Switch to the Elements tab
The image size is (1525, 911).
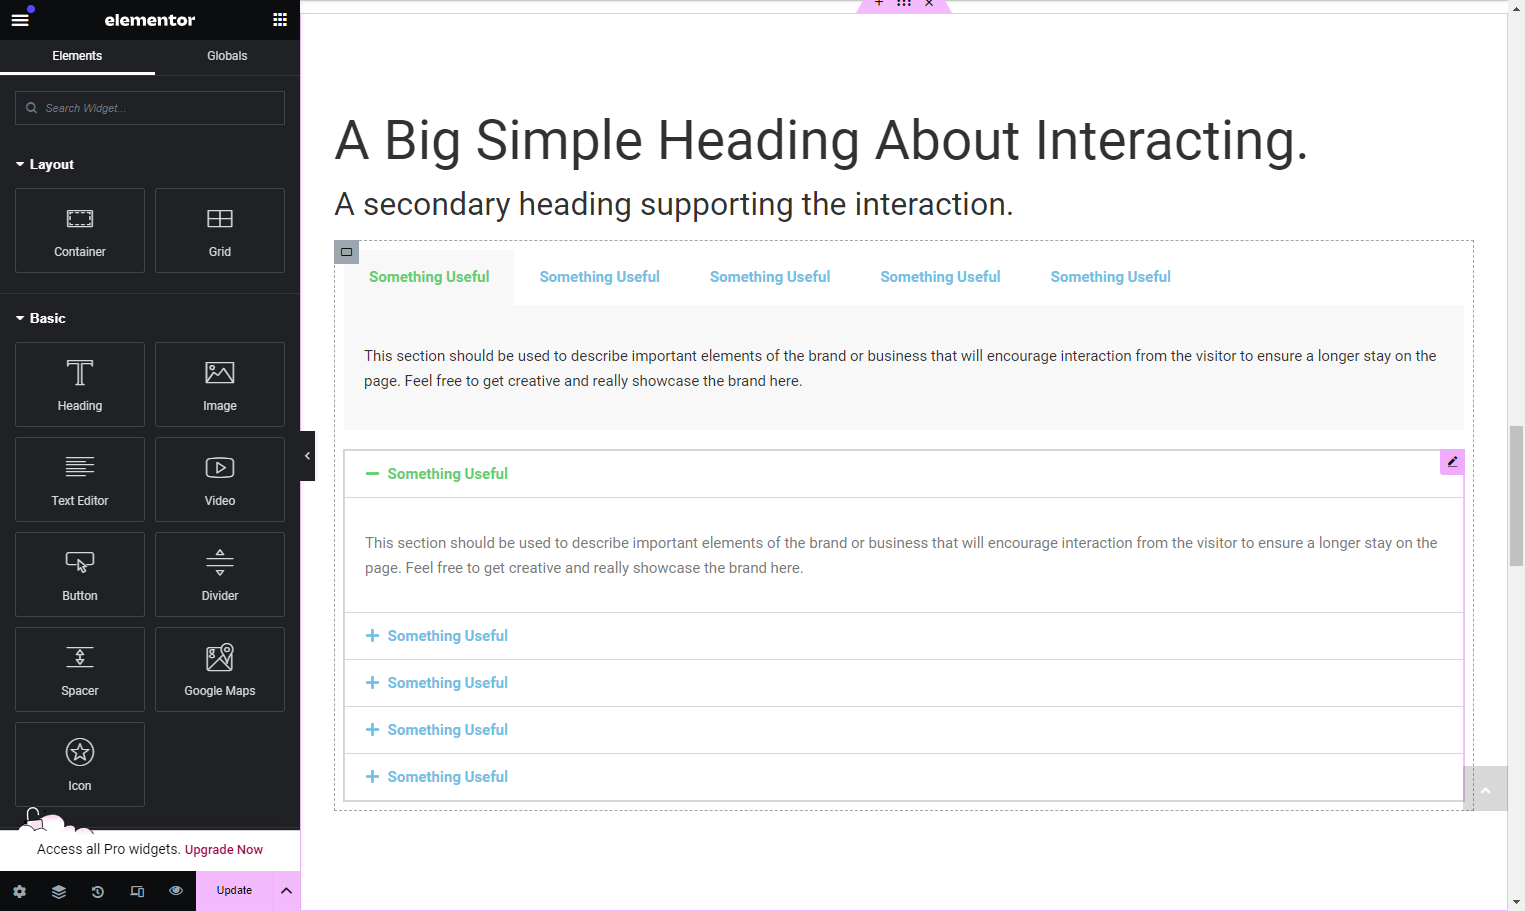pyautogui.click(x=77, y=56)
